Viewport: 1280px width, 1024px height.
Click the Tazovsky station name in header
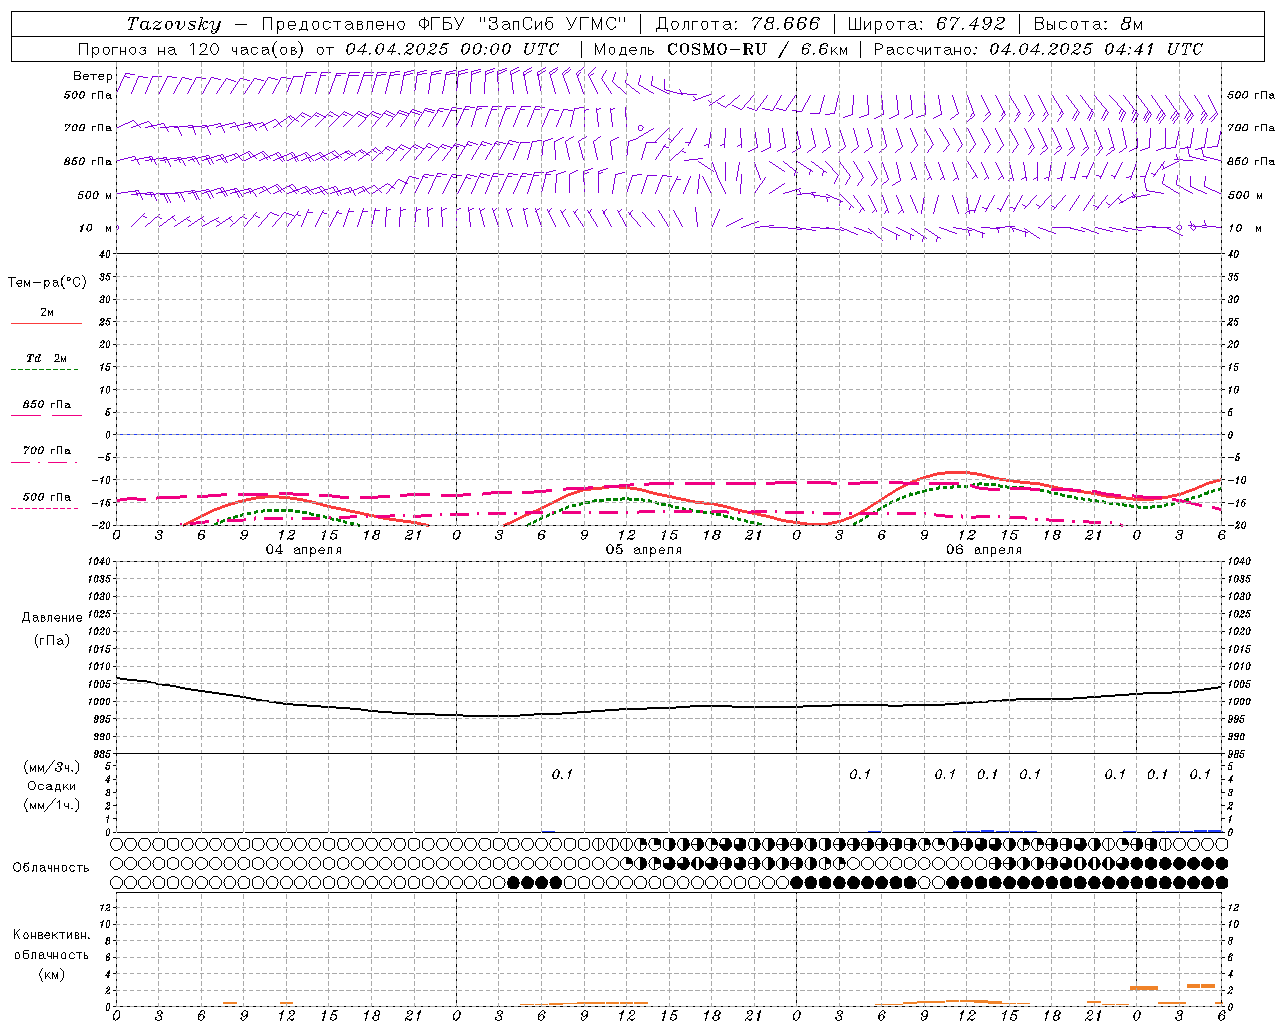point(174,24)
